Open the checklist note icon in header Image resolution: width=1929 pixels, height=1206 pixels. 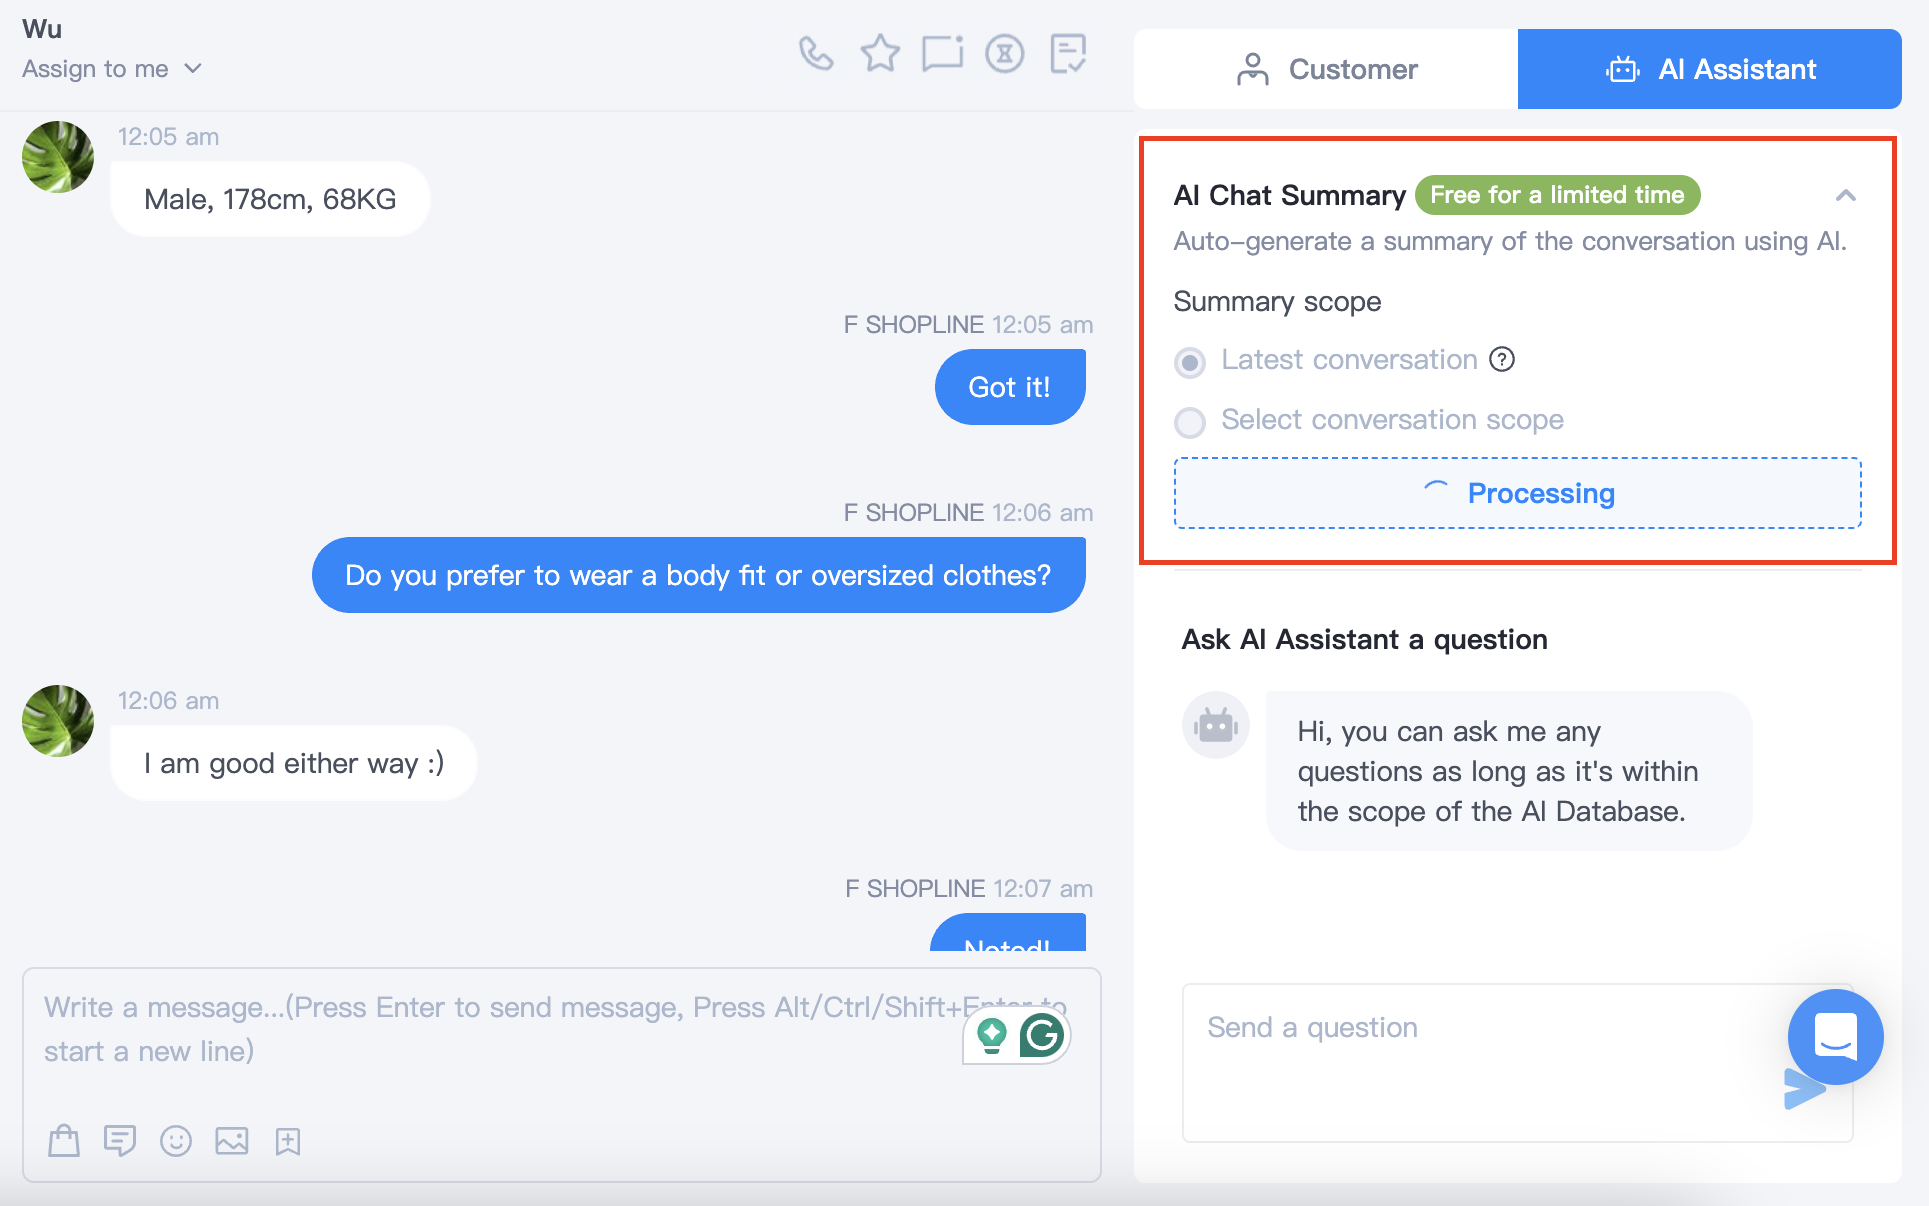tap(1068, 54)
